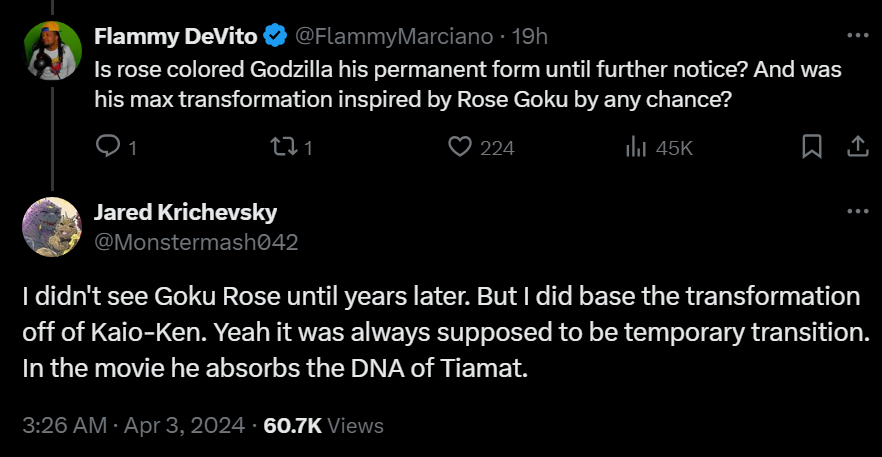
Task: Click the Flammy DeVito display name
Action: [x=176, y=37]
